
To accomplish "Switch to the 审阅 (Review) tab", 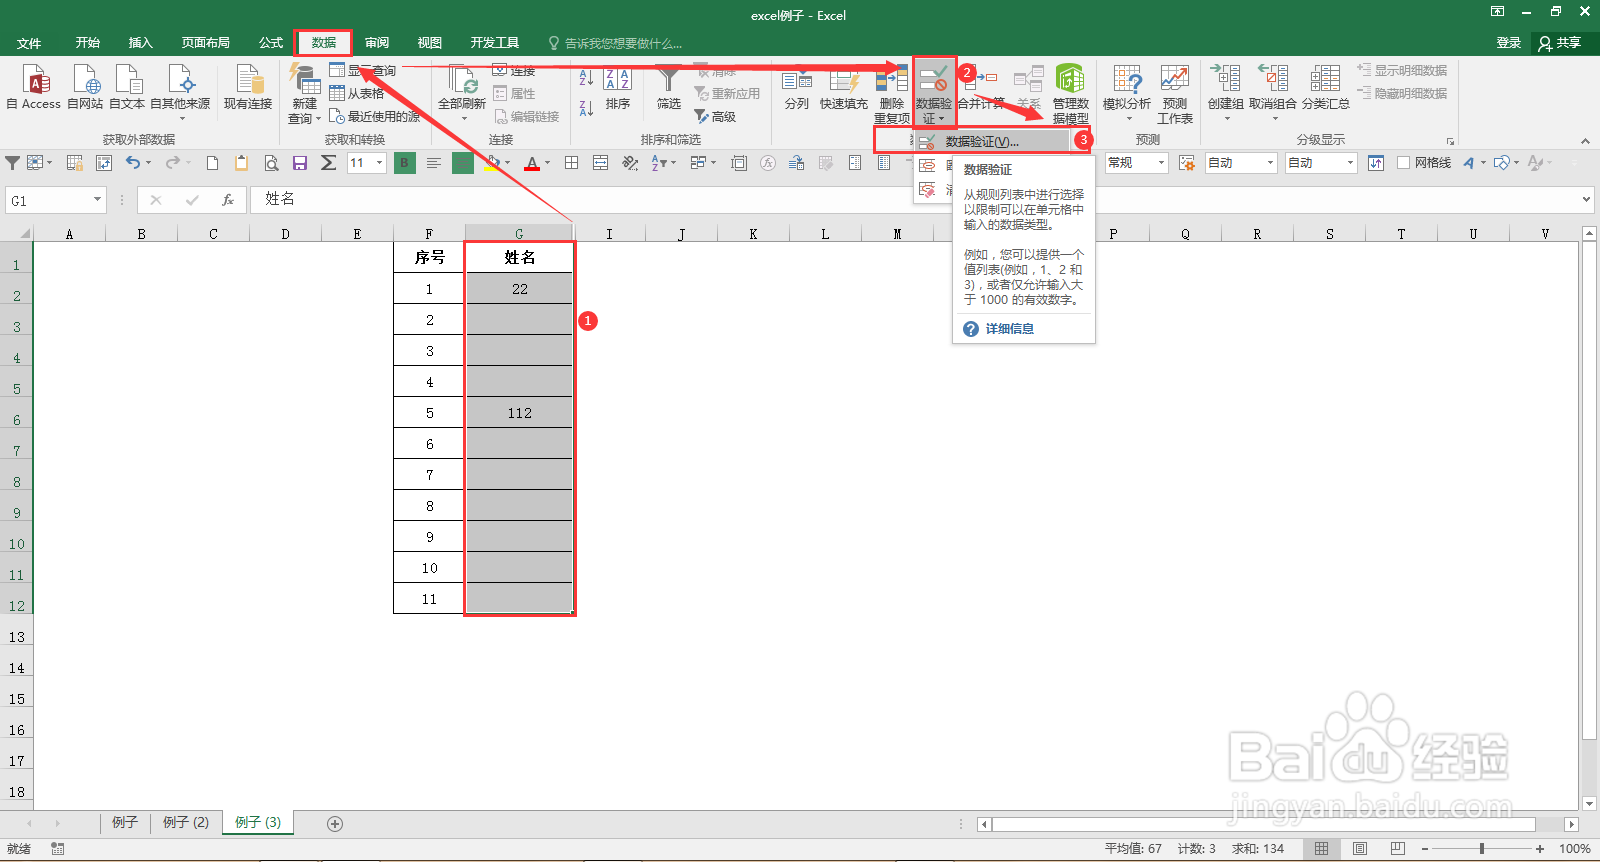I will pyautogui.click(x=377, y=43).
